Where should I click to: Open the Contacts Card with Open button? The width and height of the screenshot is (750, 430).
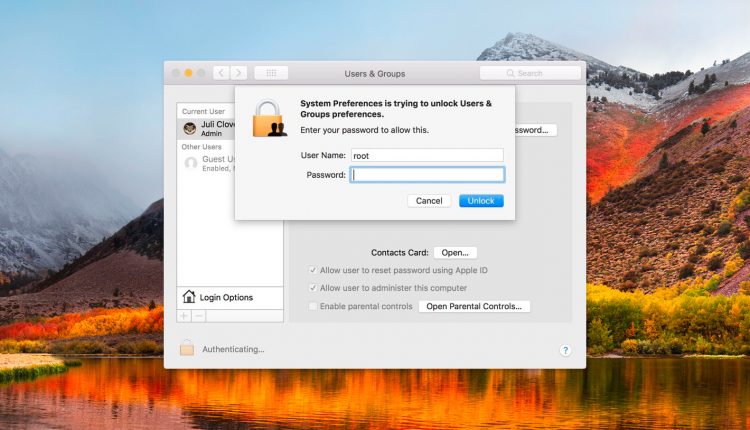(x=454, y=253)
